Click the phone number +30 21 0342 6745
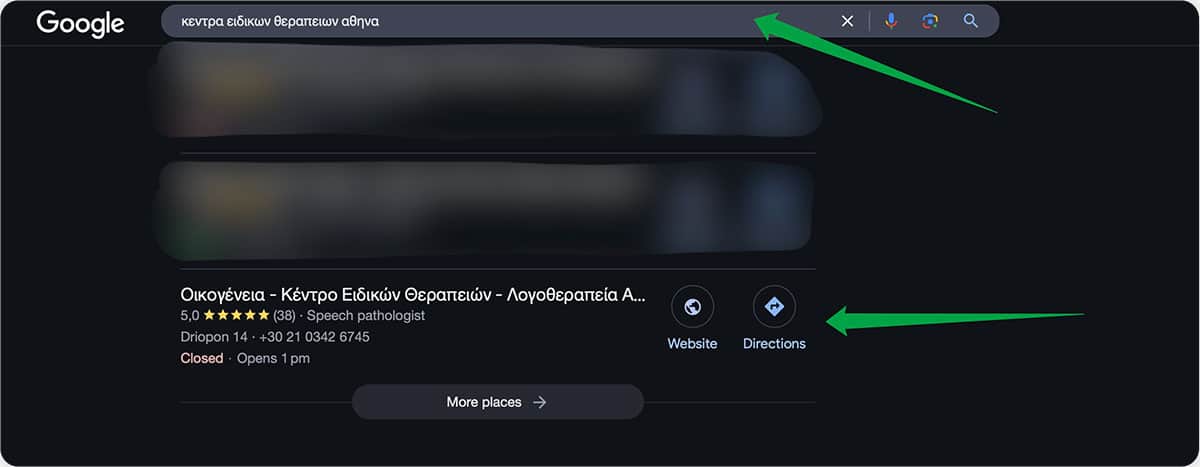Viewport: 1200px width, 467px height. pyautogui.click(x=314, y=337)
